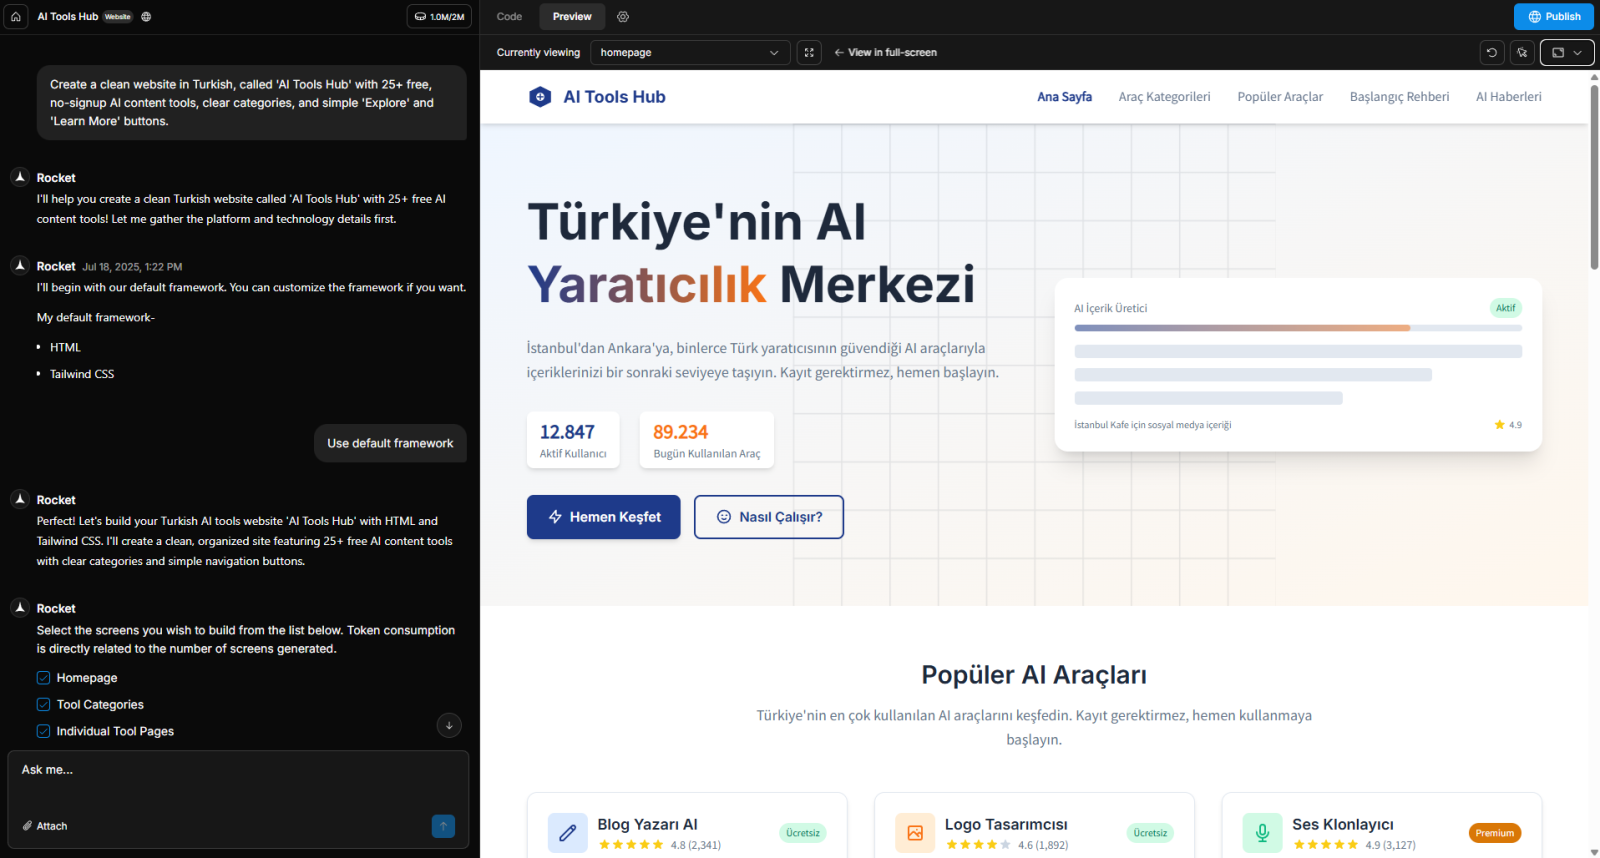Toggle the Individual Tool Pages checkbox
The height and width of the screenshot is (858, 1600).
44,732
